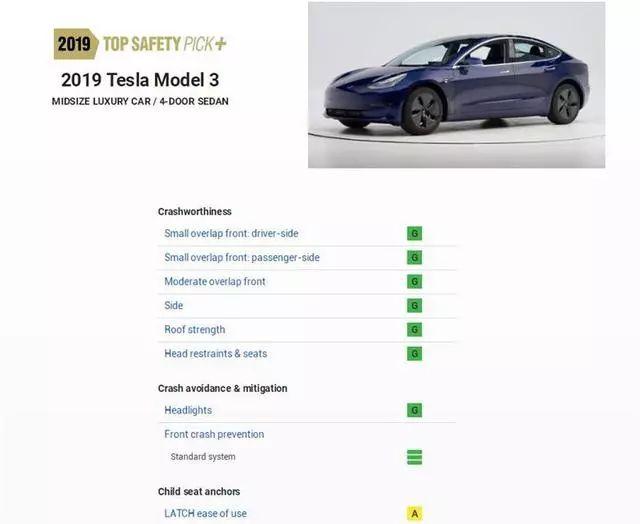Image resolution: width=640 pixels, height=524 pixels.
Task: Open the Moderate overlap front link
Action: (215, 282)
